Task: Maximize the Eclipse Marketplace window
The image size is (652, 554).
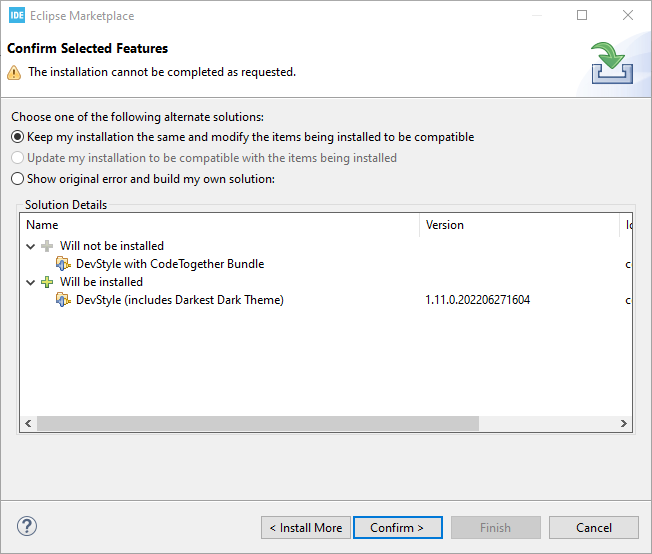Action: (582, 15)
